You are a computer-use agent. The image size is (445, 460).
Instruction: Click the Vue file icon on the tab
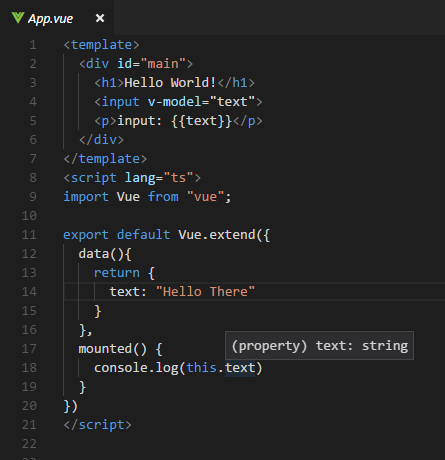click(x=18, y=18)
